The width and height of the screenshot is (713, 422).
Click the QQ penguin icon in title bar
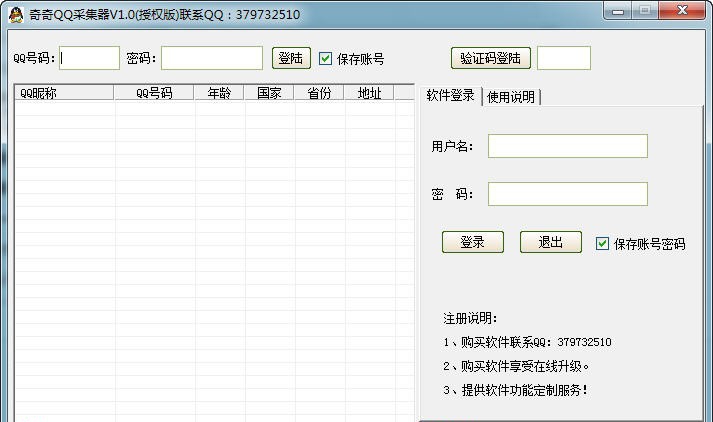(x=16, y=15)
